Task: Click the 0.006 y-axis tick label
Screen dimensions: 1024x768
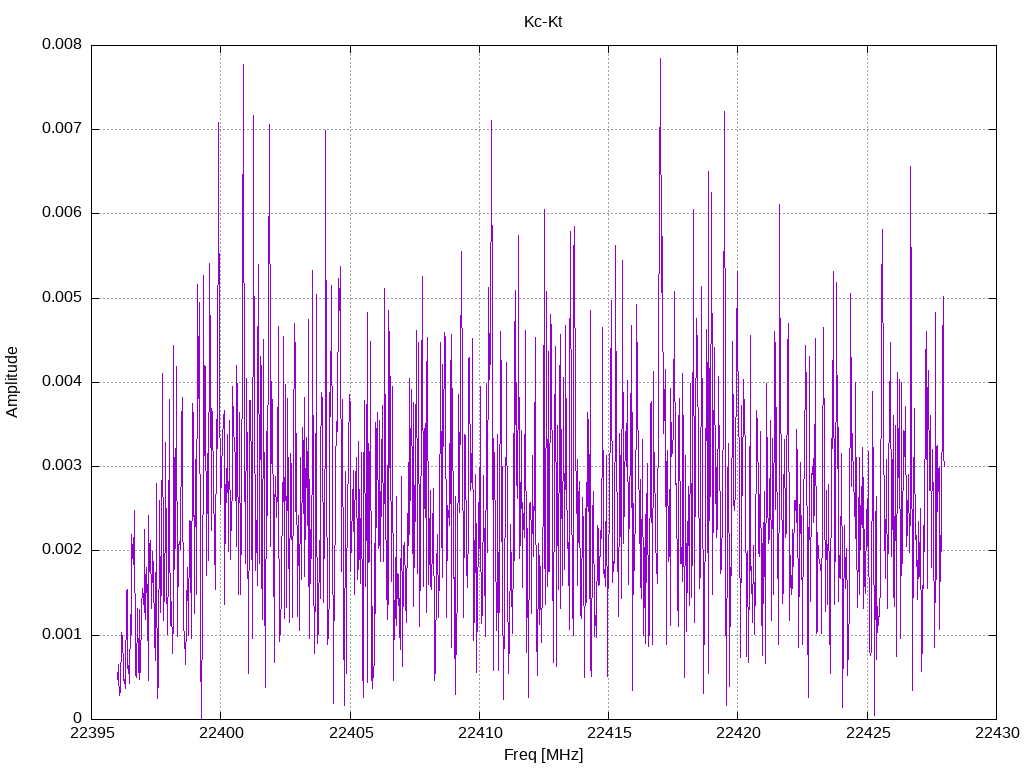Action: [x=62, y=213]
